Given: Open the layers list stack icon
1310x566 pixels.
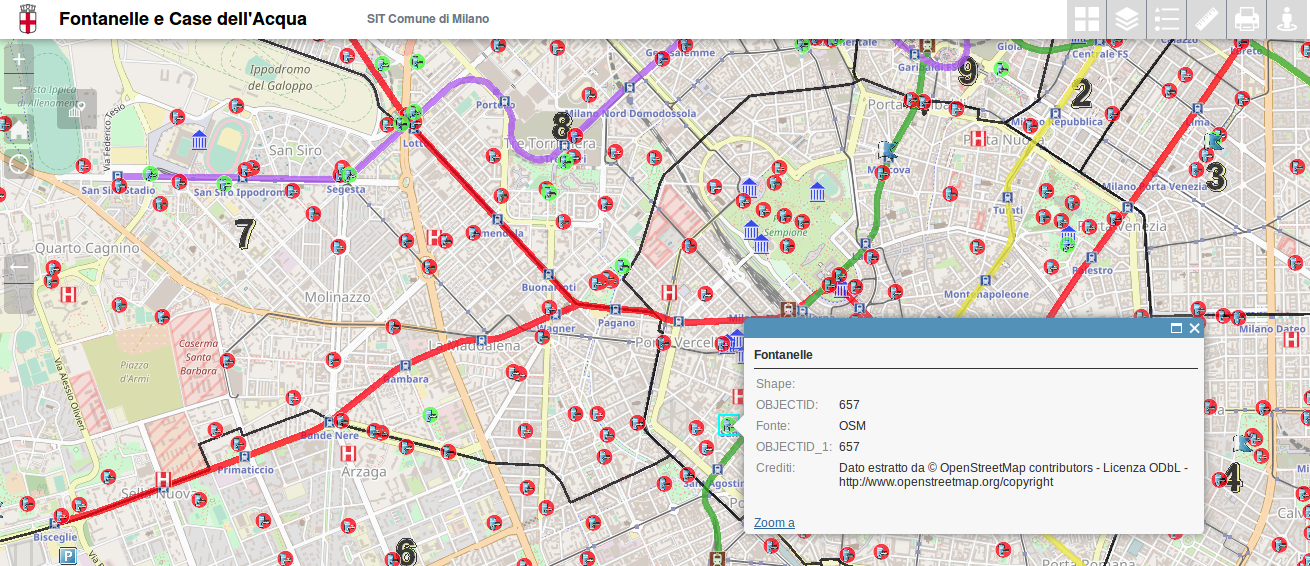Looking at the screenshot, I should coord(1127,19).
